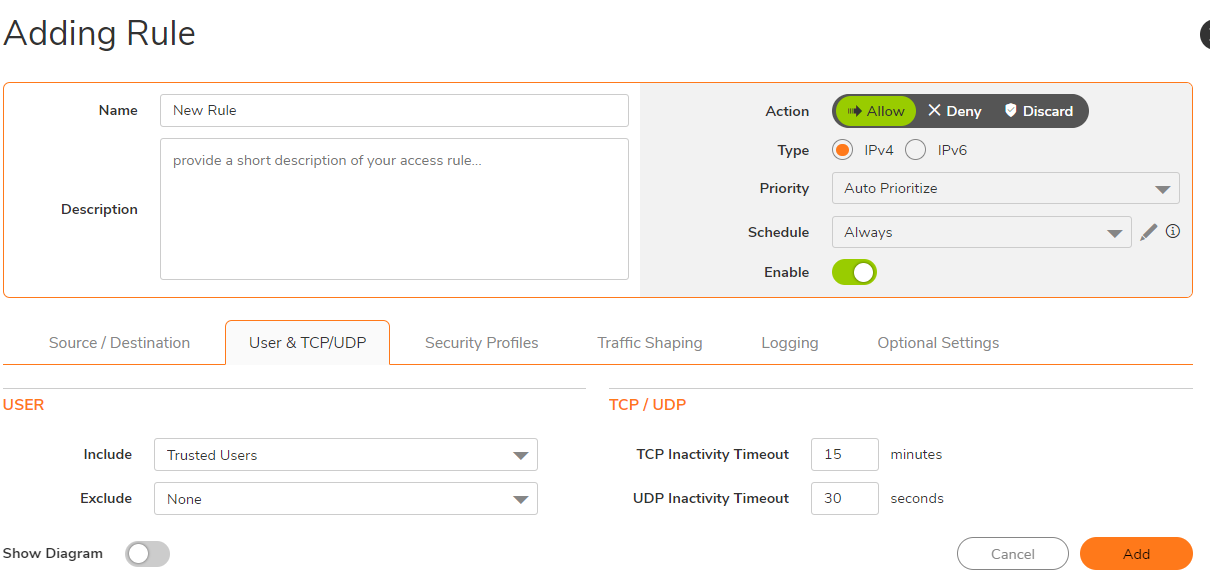Screen dimensions: 1210x580
Task: Click the TCP Inactivity Timeout field
Action: click(844, 454)
